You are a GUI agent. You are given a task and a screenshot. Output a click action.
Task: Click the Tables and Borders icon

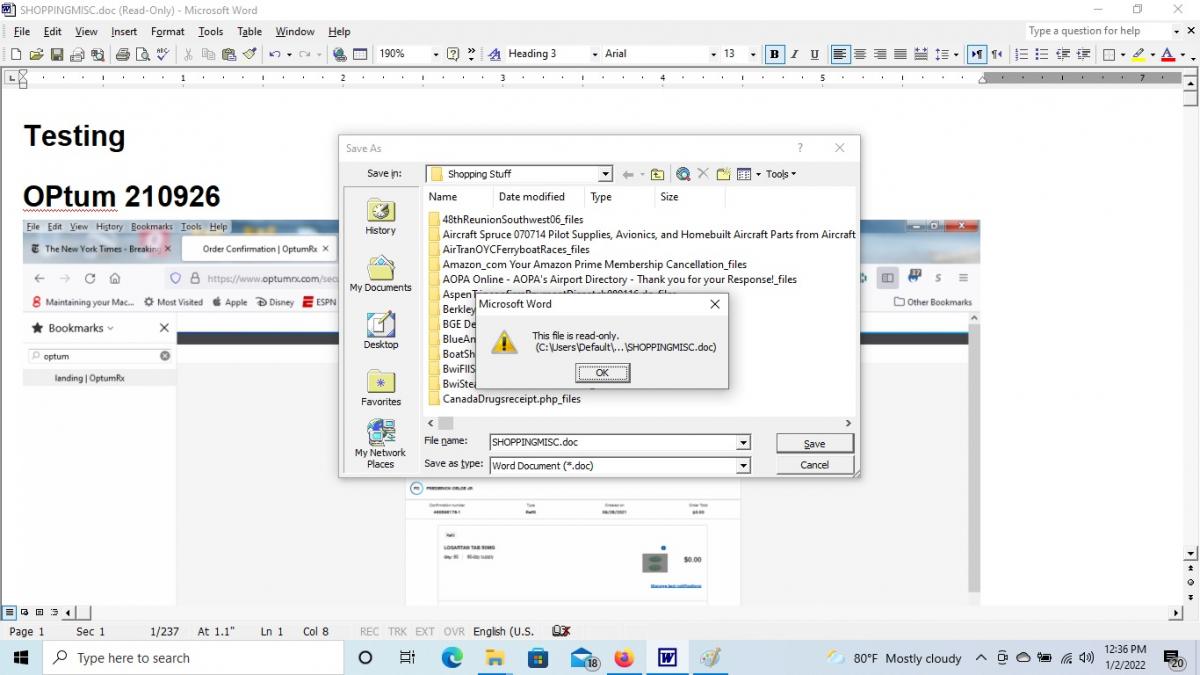click(x=360, y=54)
